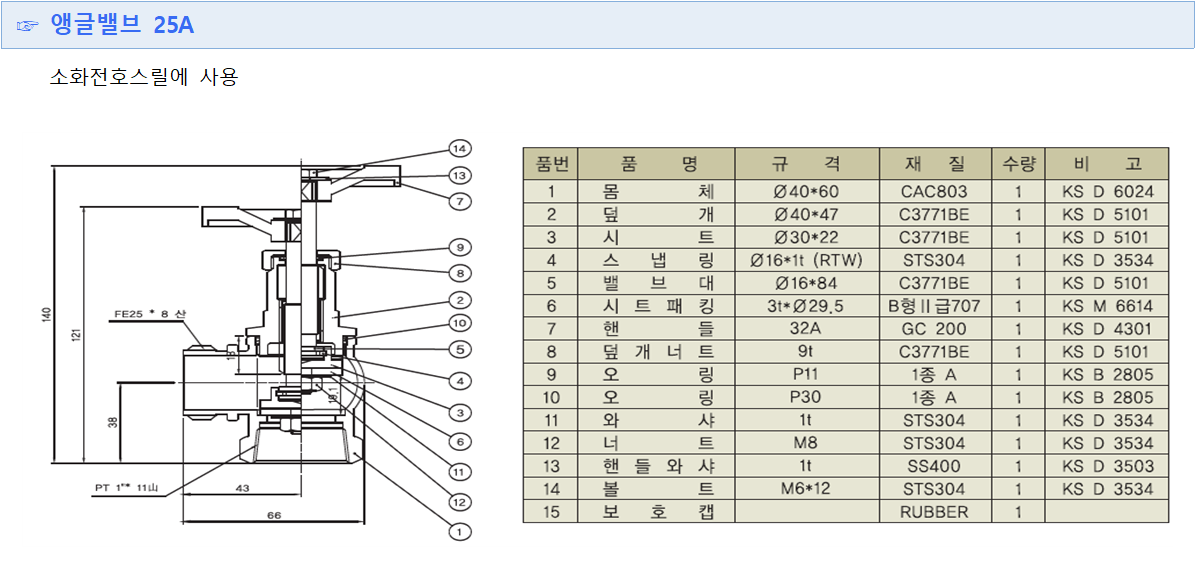Click the 'PT 1"* 11山' thread label

(127, 487)
